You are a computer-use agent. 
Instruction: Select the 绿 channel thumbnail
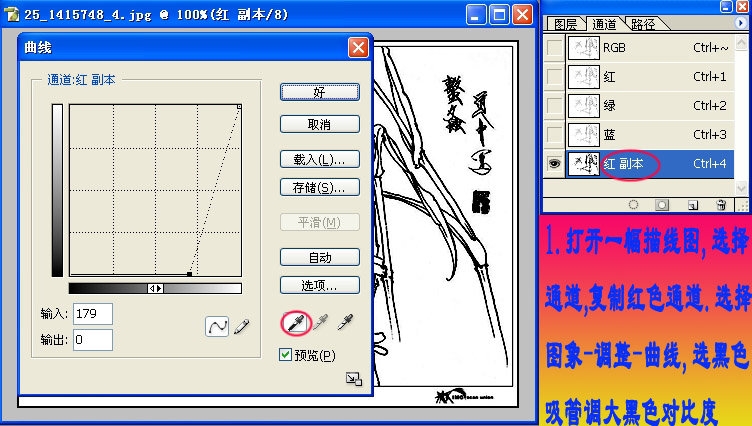coord(584,106)
